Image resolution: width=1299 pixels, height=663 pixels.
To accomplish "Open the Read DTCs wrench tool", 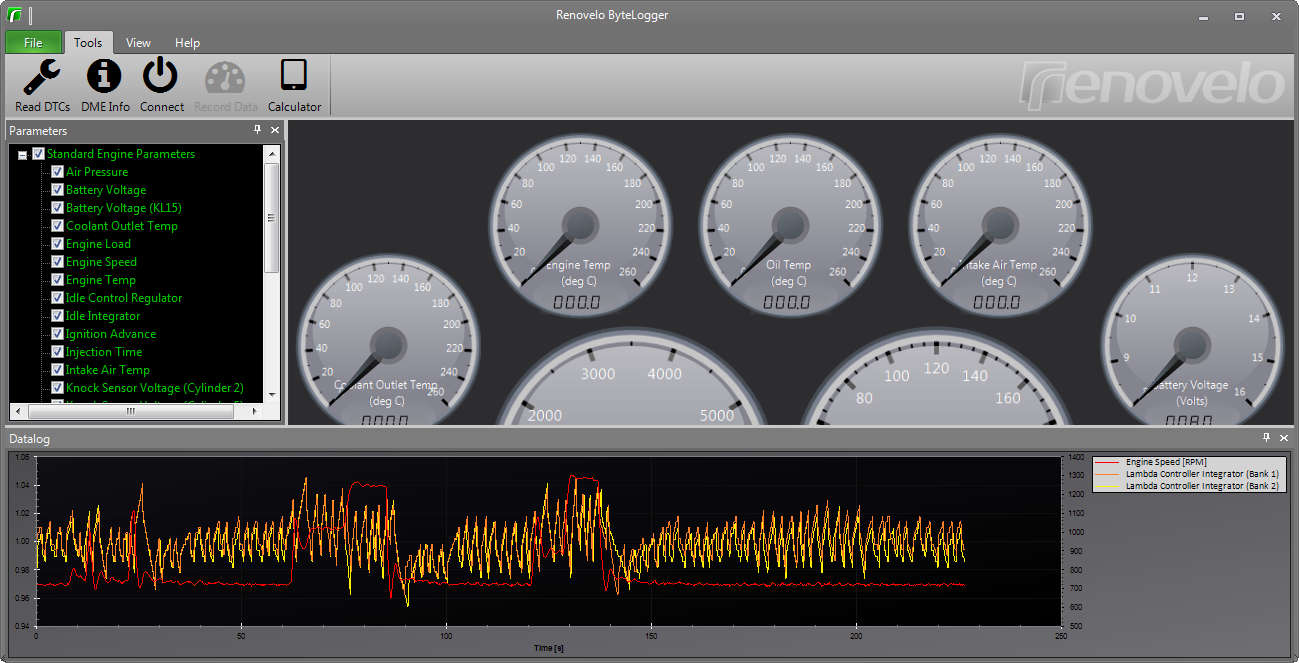I will pos(42,86).
